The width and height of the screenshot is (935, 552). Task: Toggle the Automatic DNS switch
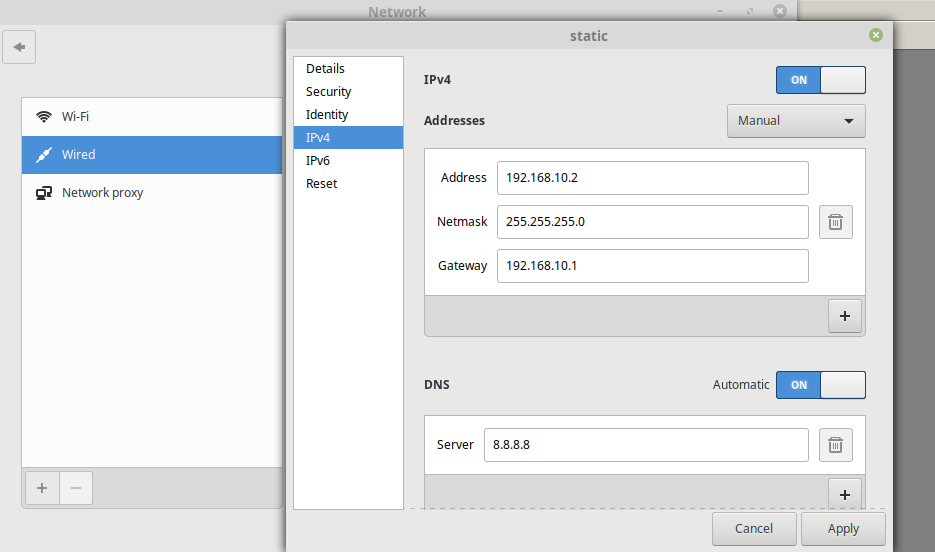[x=821, y=385]
